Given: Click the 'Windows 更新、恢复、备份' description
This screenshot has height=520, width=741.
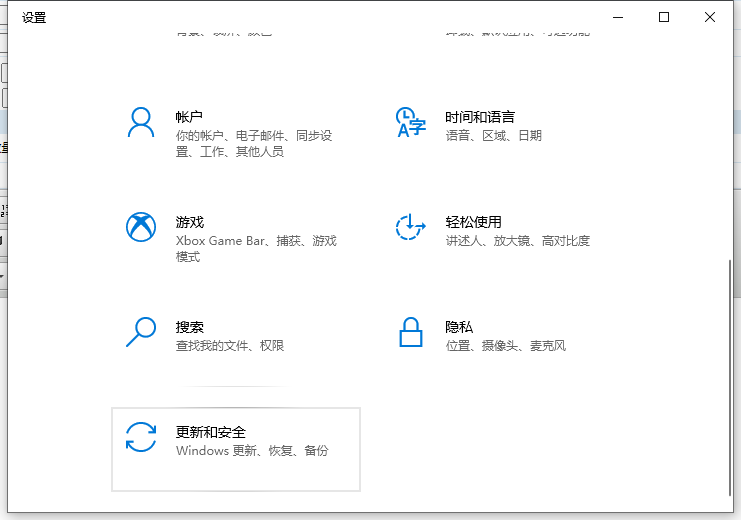Looking at the screenshot, I should coord(252,451).
